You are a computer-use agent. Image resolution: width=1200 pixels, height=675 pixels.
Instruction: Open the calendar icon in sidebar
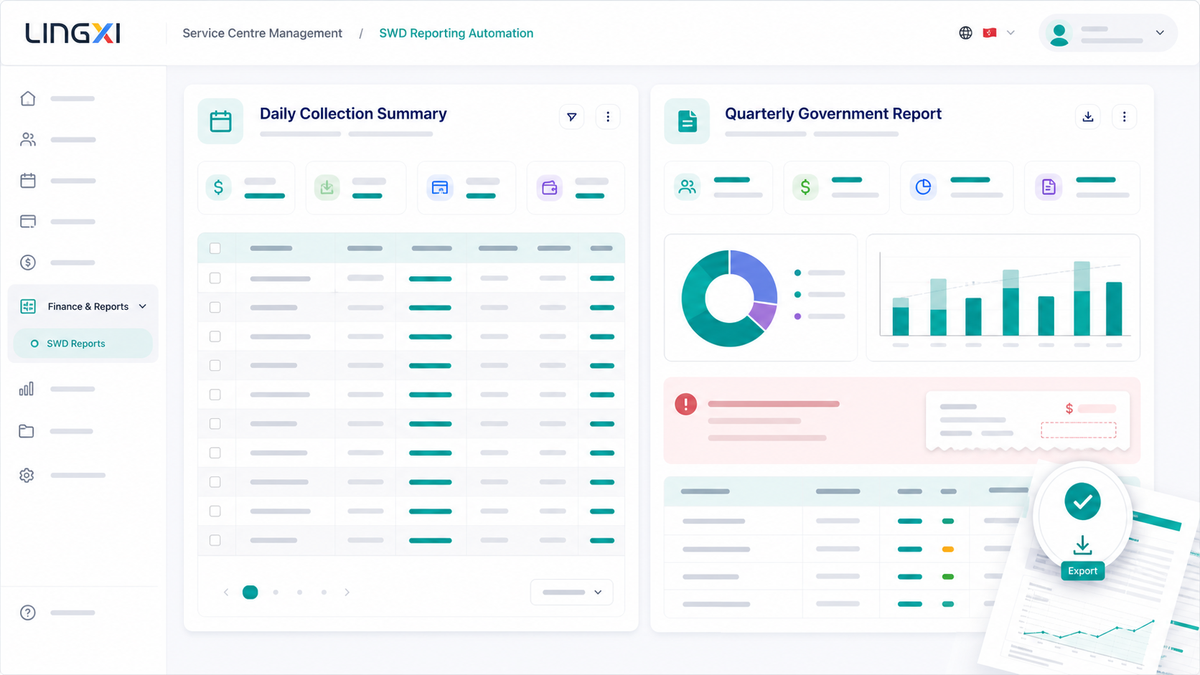(x=28, y=181)
